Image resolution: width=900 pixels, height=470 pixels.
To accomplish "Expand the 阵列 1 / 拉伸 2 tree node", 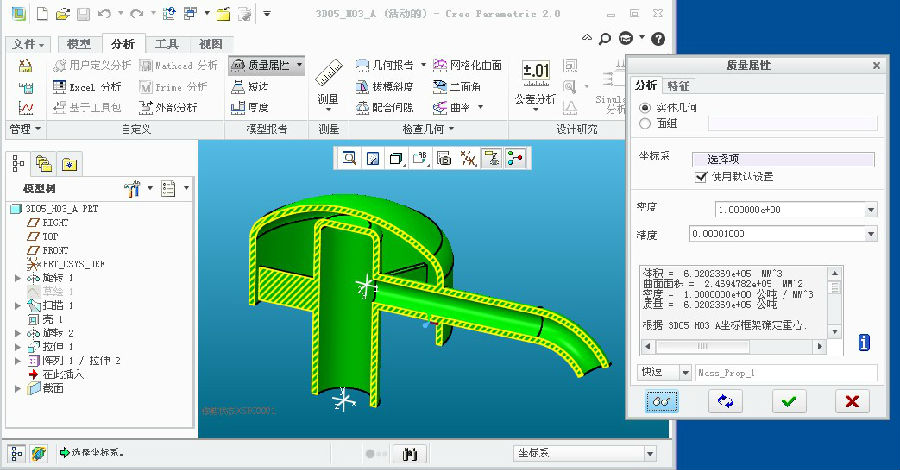I will [x=18, y=360].
